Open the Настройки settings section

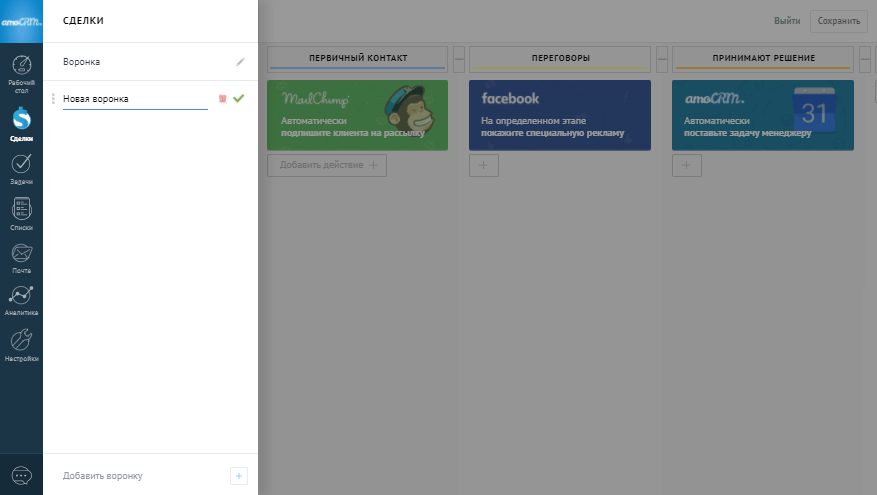click(21, 345)
